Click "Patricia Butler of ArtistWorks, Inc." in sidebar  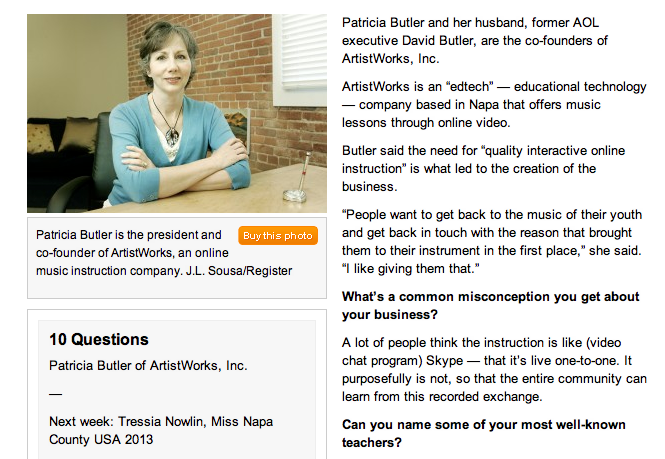click(x=148, y=365)
